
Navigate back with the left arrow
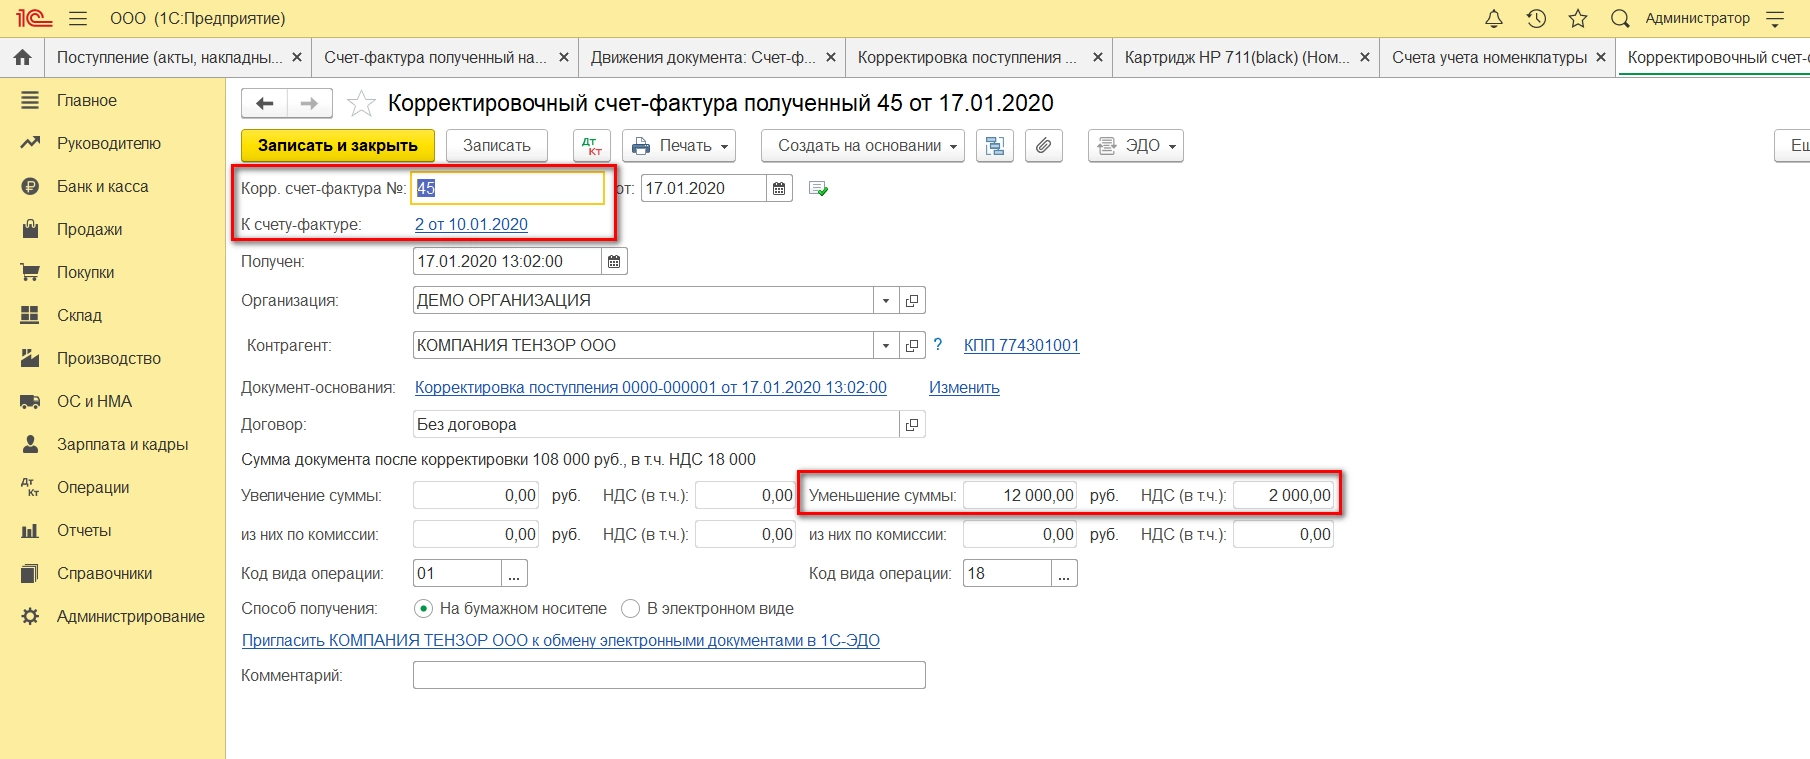tap(265, 103)
